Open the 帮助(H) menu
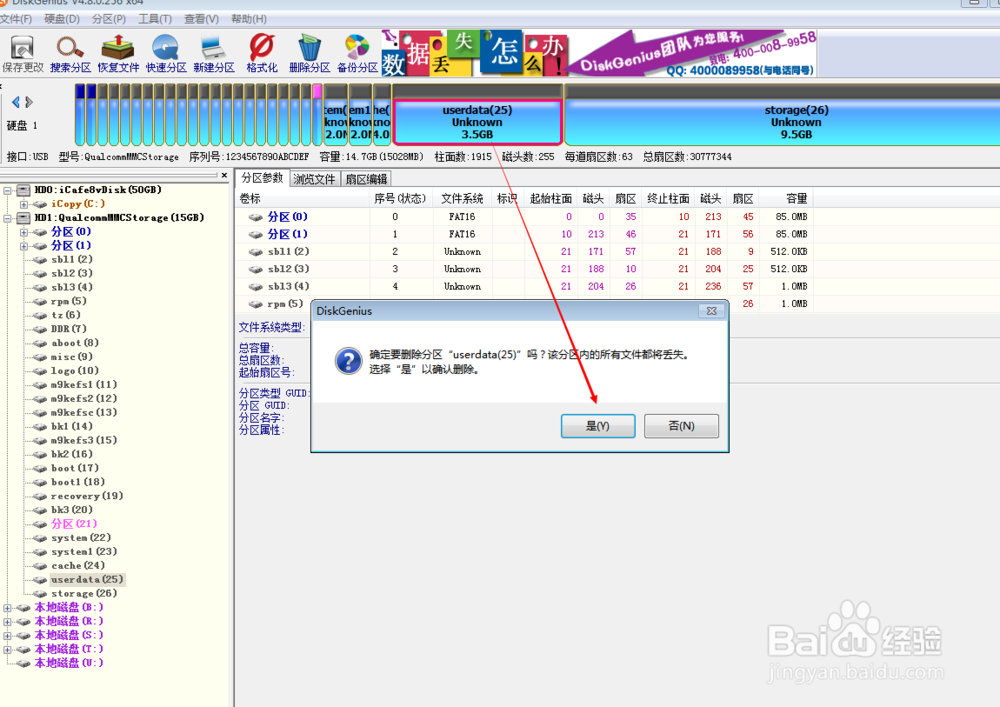 [249, 19]
